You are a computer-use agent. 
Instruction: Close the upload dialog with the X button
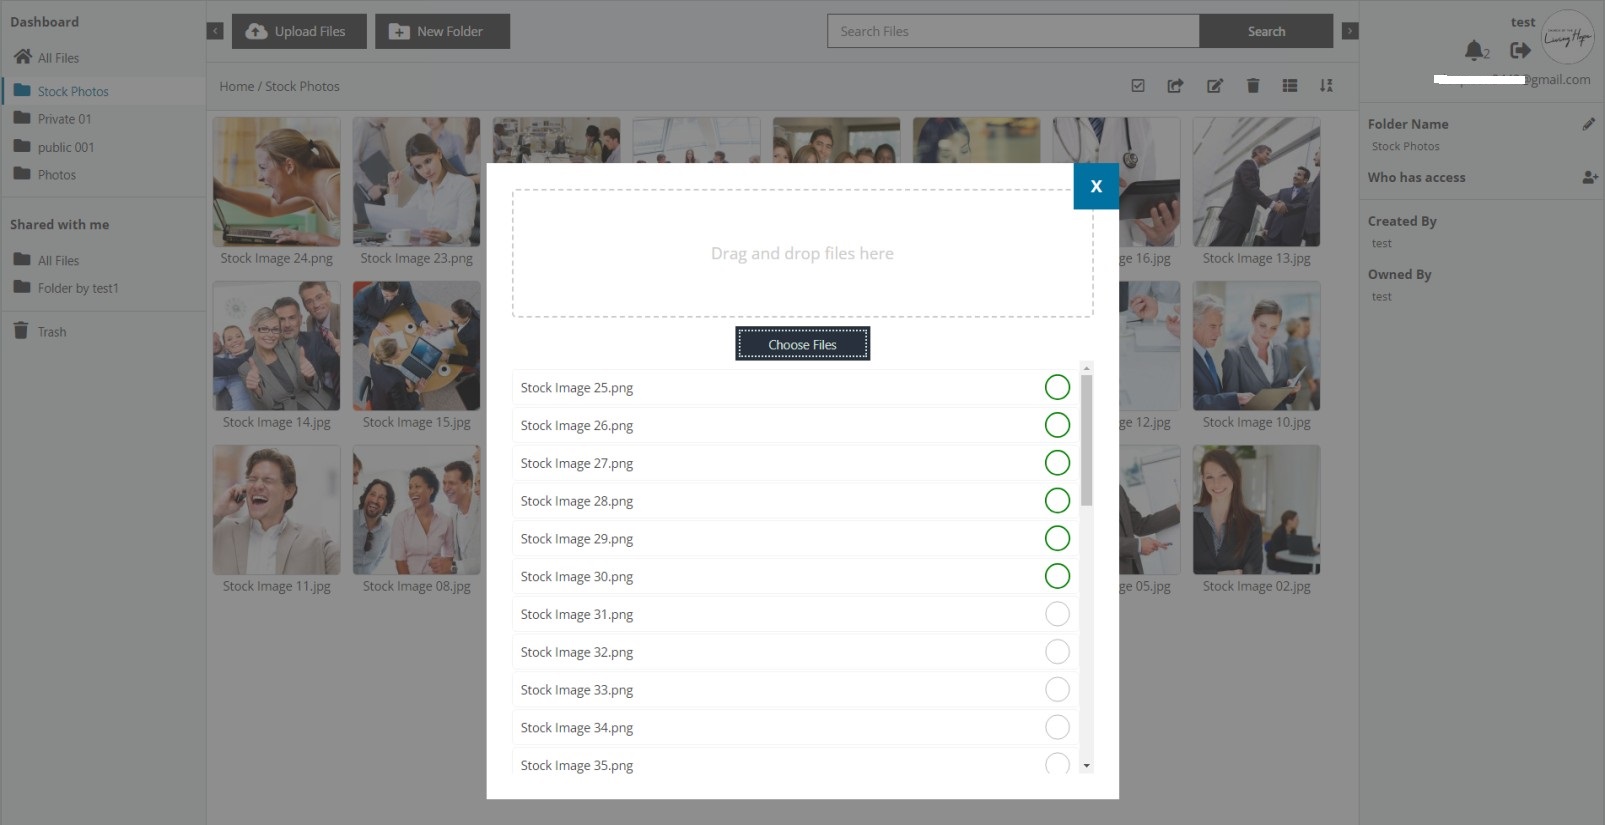[x=1096, y=186]
